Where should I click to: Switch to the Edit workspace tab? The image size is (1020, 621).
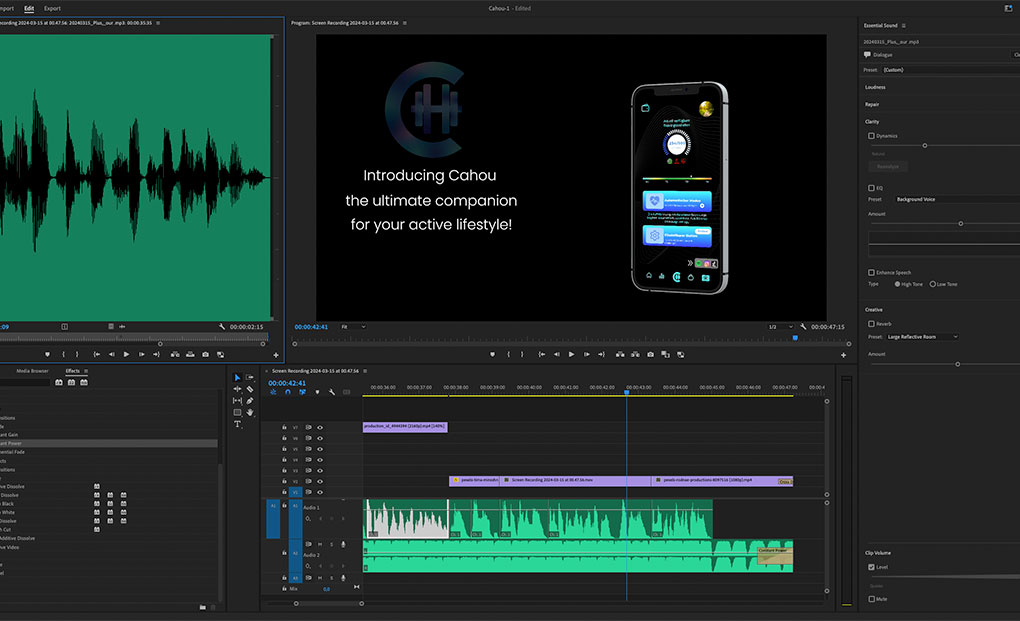[29, 8]
